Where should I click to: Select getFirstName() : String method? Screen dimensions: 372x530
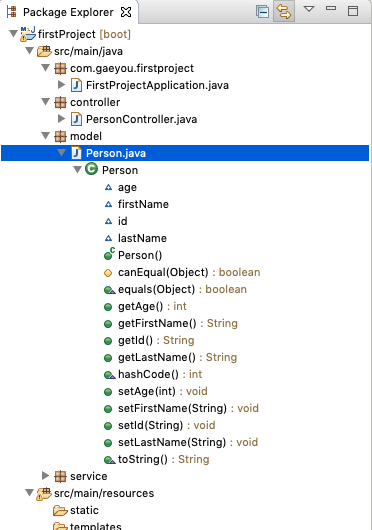coord(178,323)
